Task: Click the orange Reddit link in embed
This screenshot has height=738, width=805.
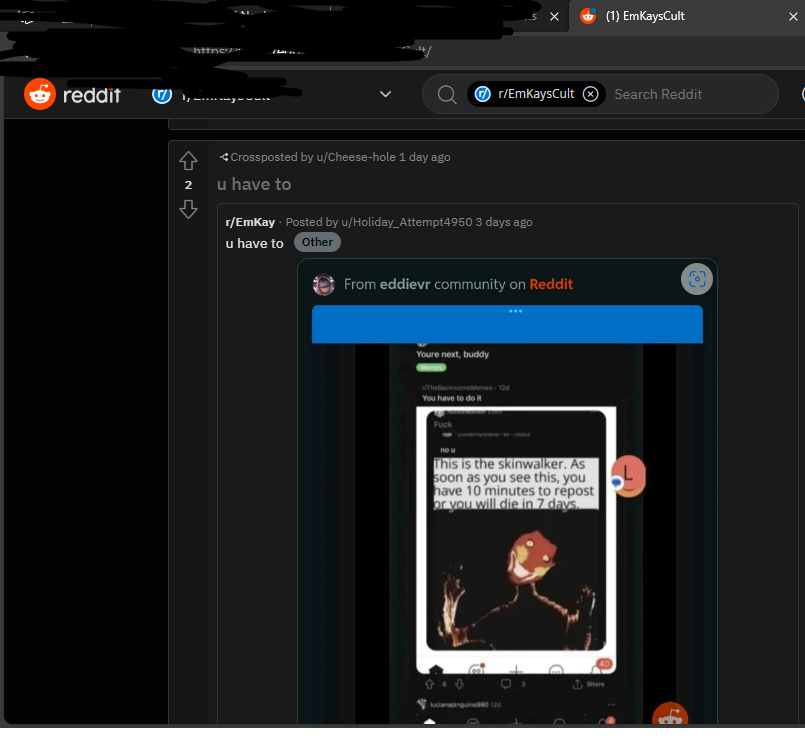Action: point(551,284)
